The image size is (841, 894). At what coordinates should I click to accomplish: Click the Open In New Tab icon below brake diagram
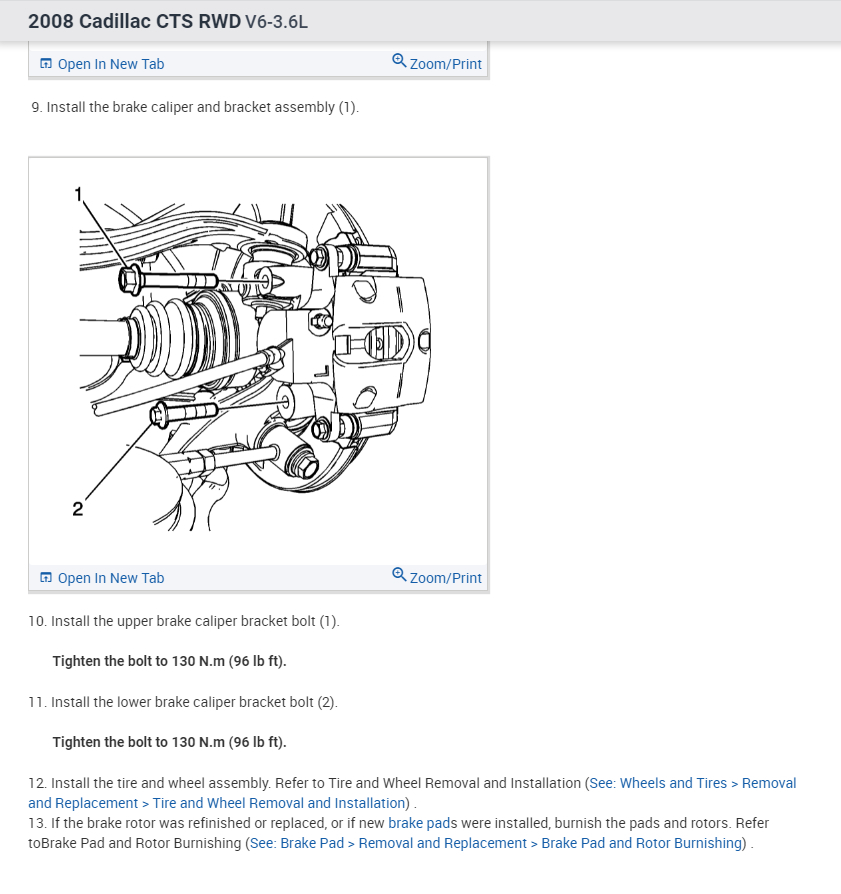(46, 577)
